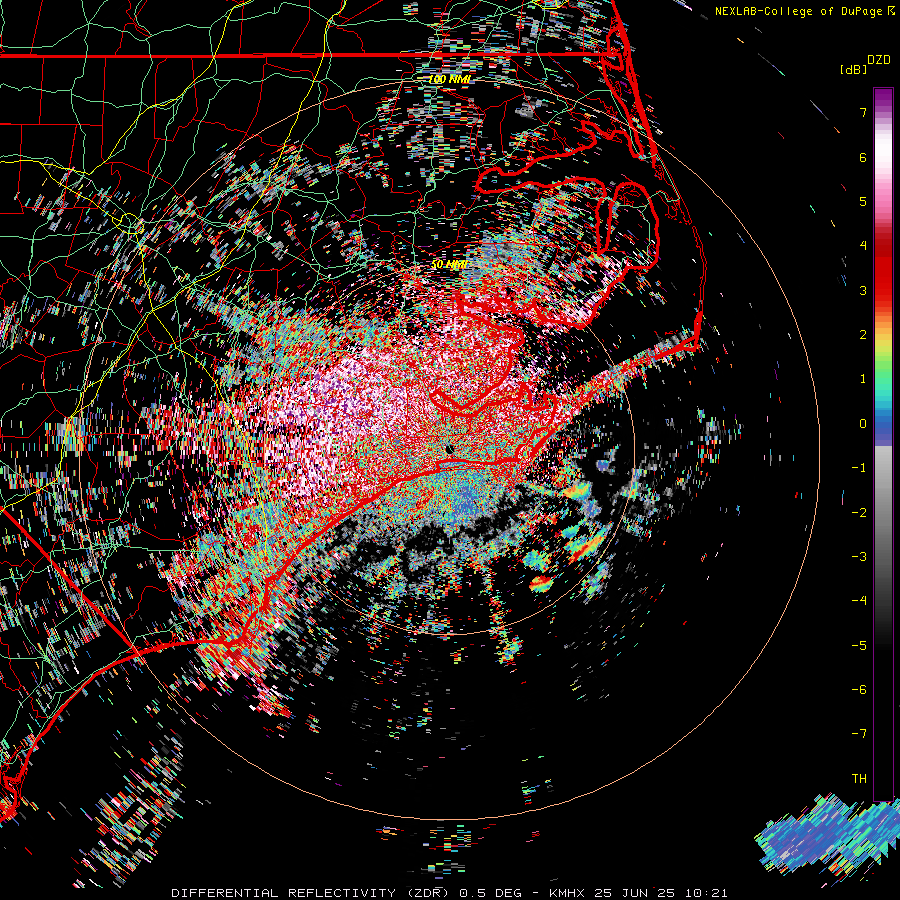The height and width of the screenshot is (900, 900).
Task: Click the 2 value on the scale
Action: tap(863, 335)
